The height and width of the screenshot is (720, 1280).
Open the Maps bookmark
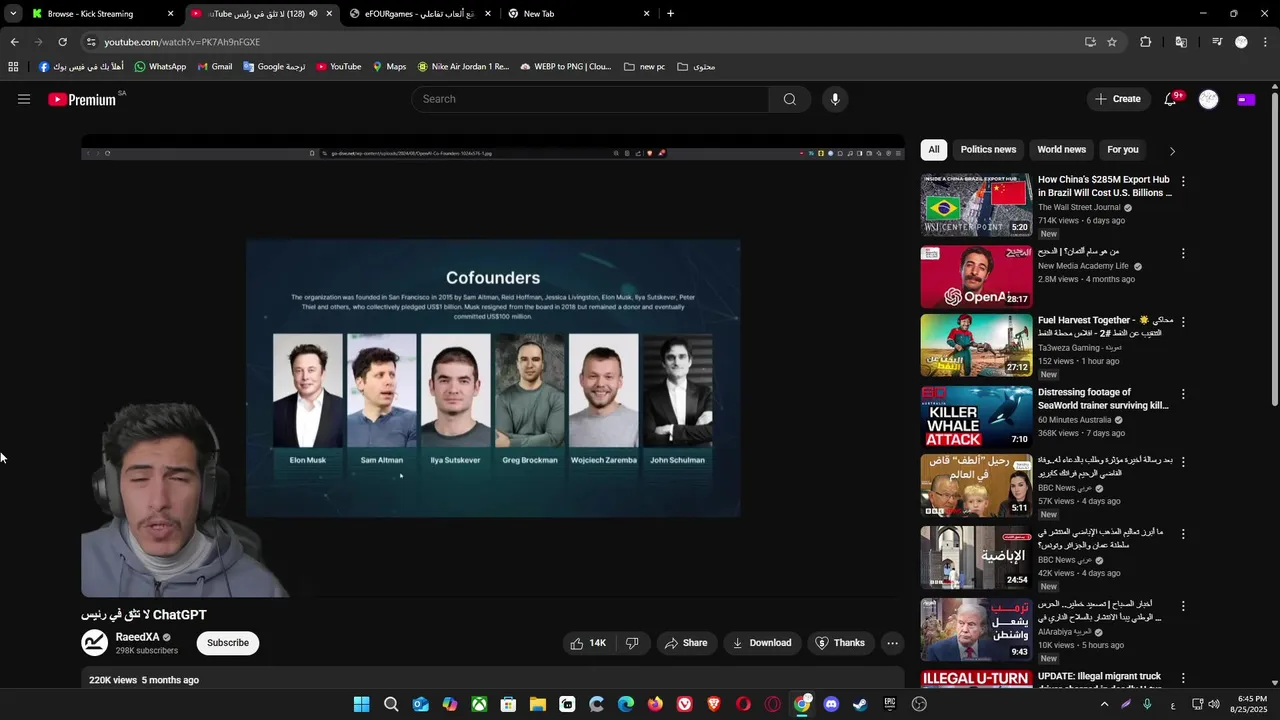coord(389,67)
